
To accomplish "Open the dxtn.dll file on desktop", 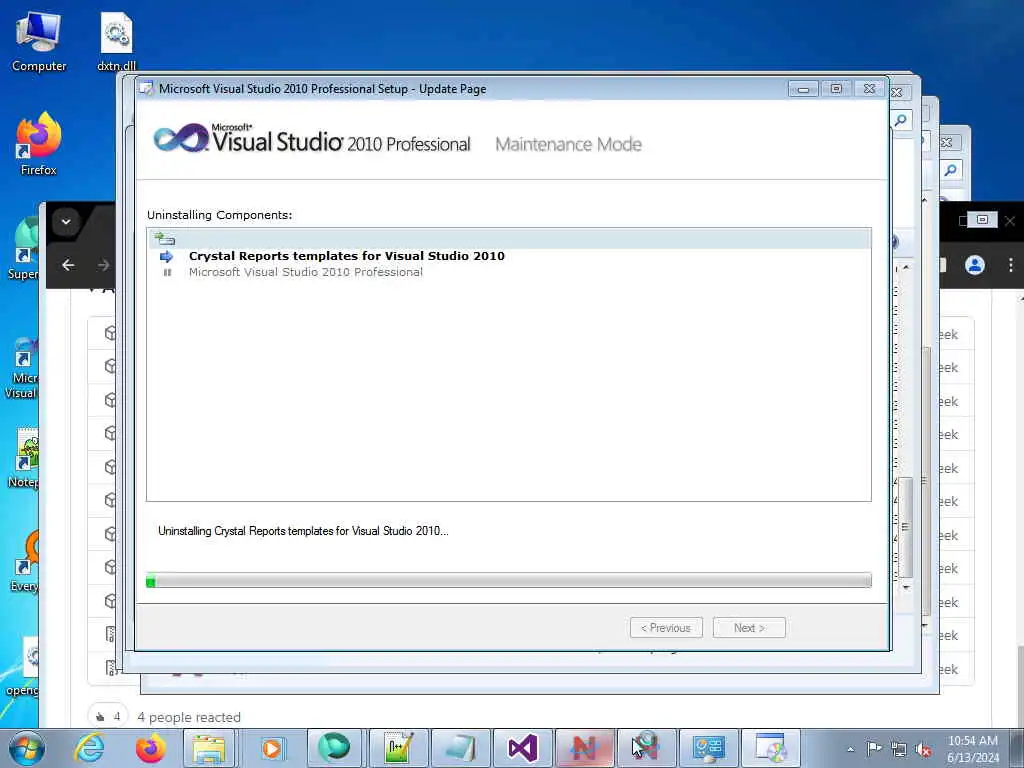I will point(116,41).
